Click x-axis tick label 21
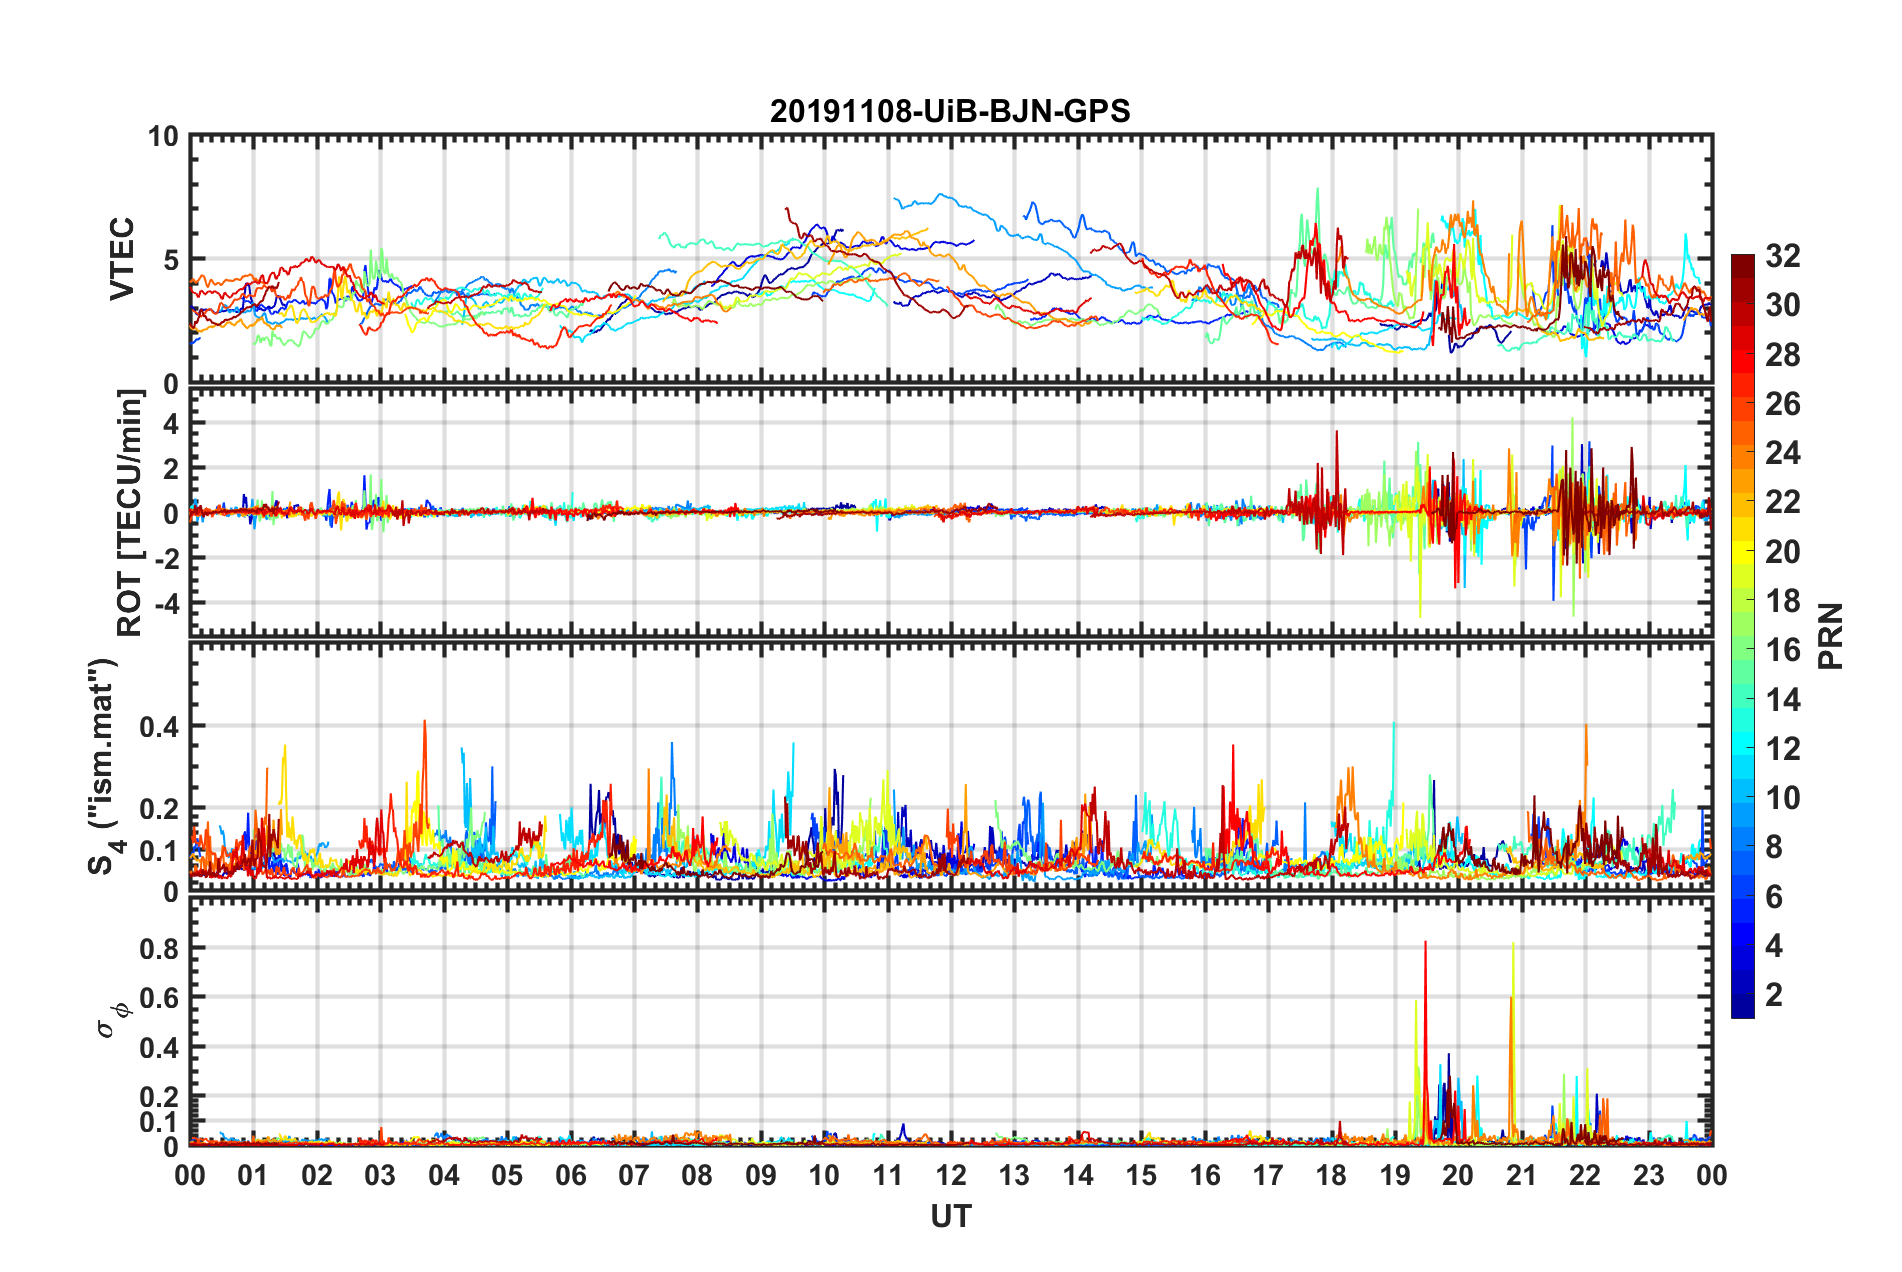Viewport: 1902px width, 1272px height. [x=1521, y=1175]
